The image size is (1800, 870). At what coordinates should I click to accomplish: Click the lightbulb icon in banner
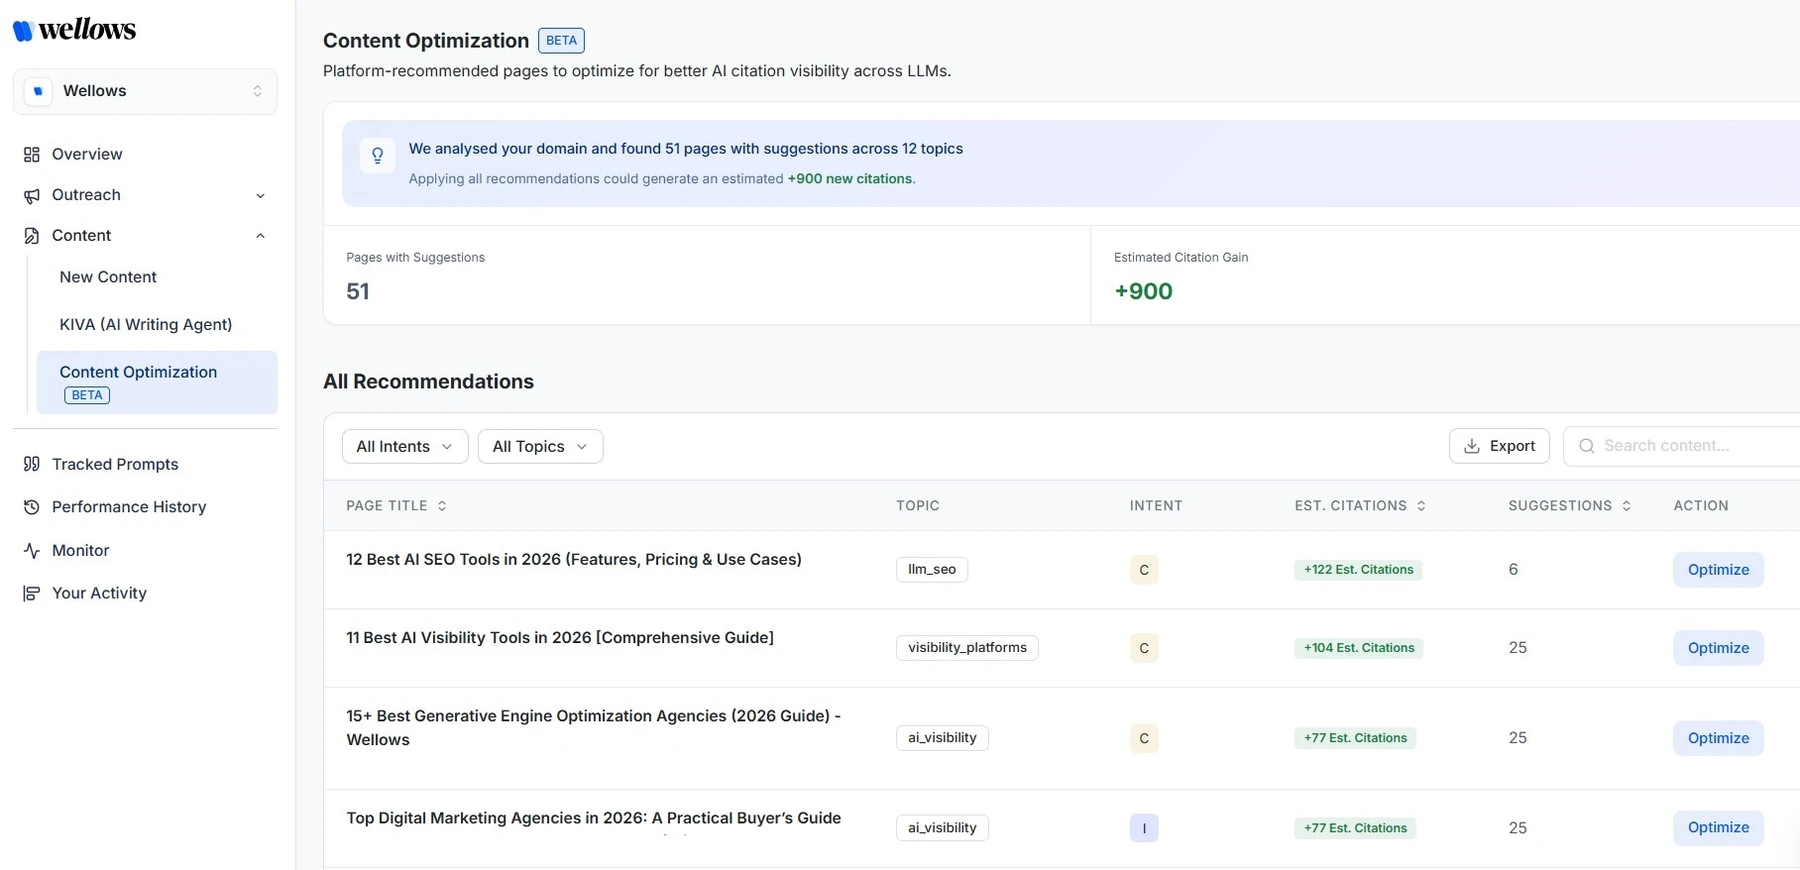377,155
